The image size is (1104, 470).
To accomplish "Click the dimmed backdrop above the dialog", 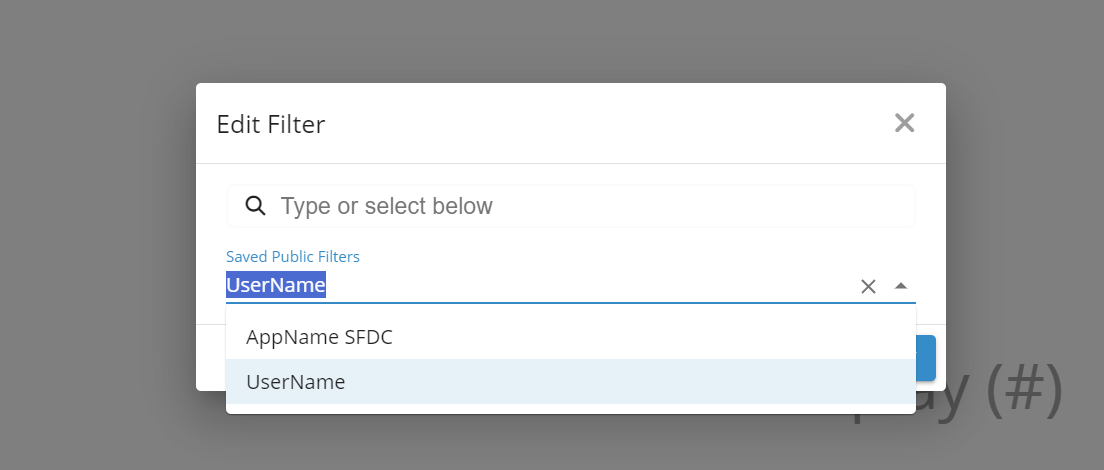I will coord(570,40).
